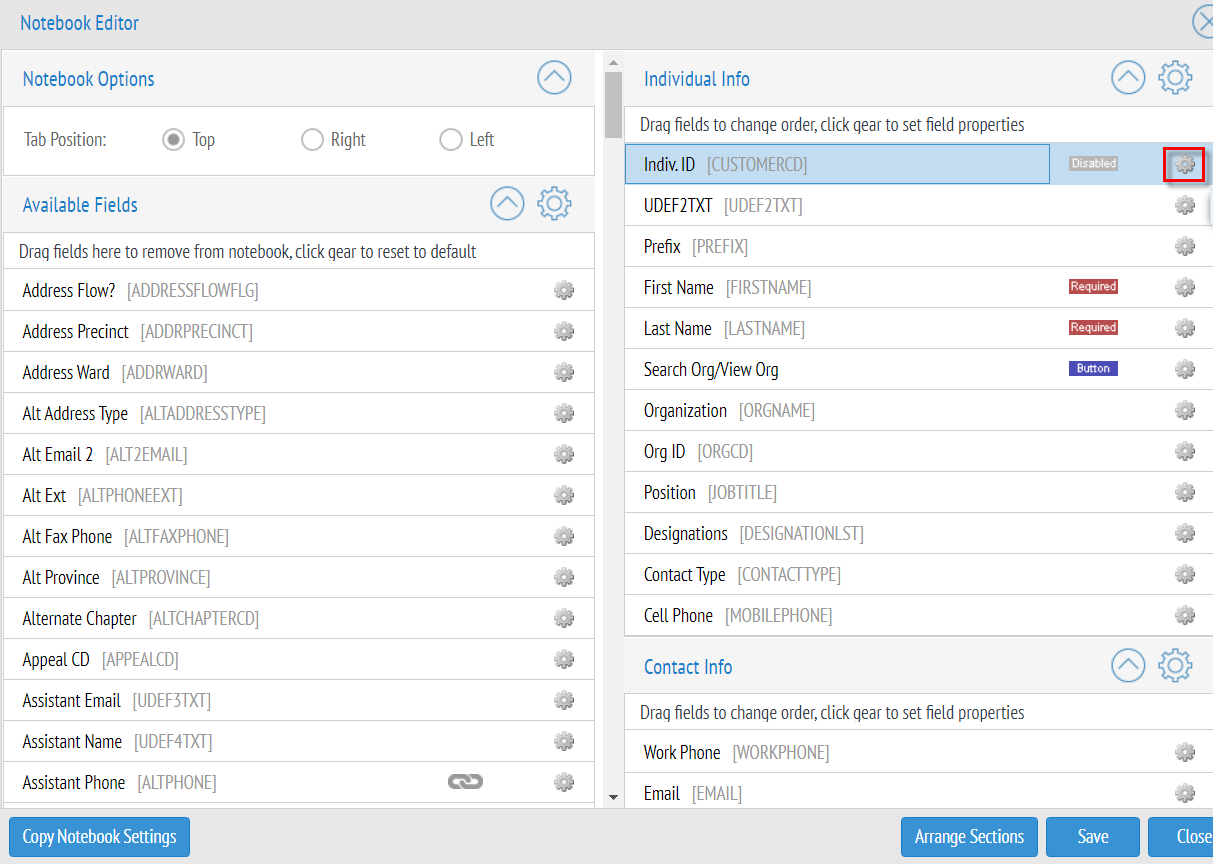Save the notebook changes

click(1092, 837)
